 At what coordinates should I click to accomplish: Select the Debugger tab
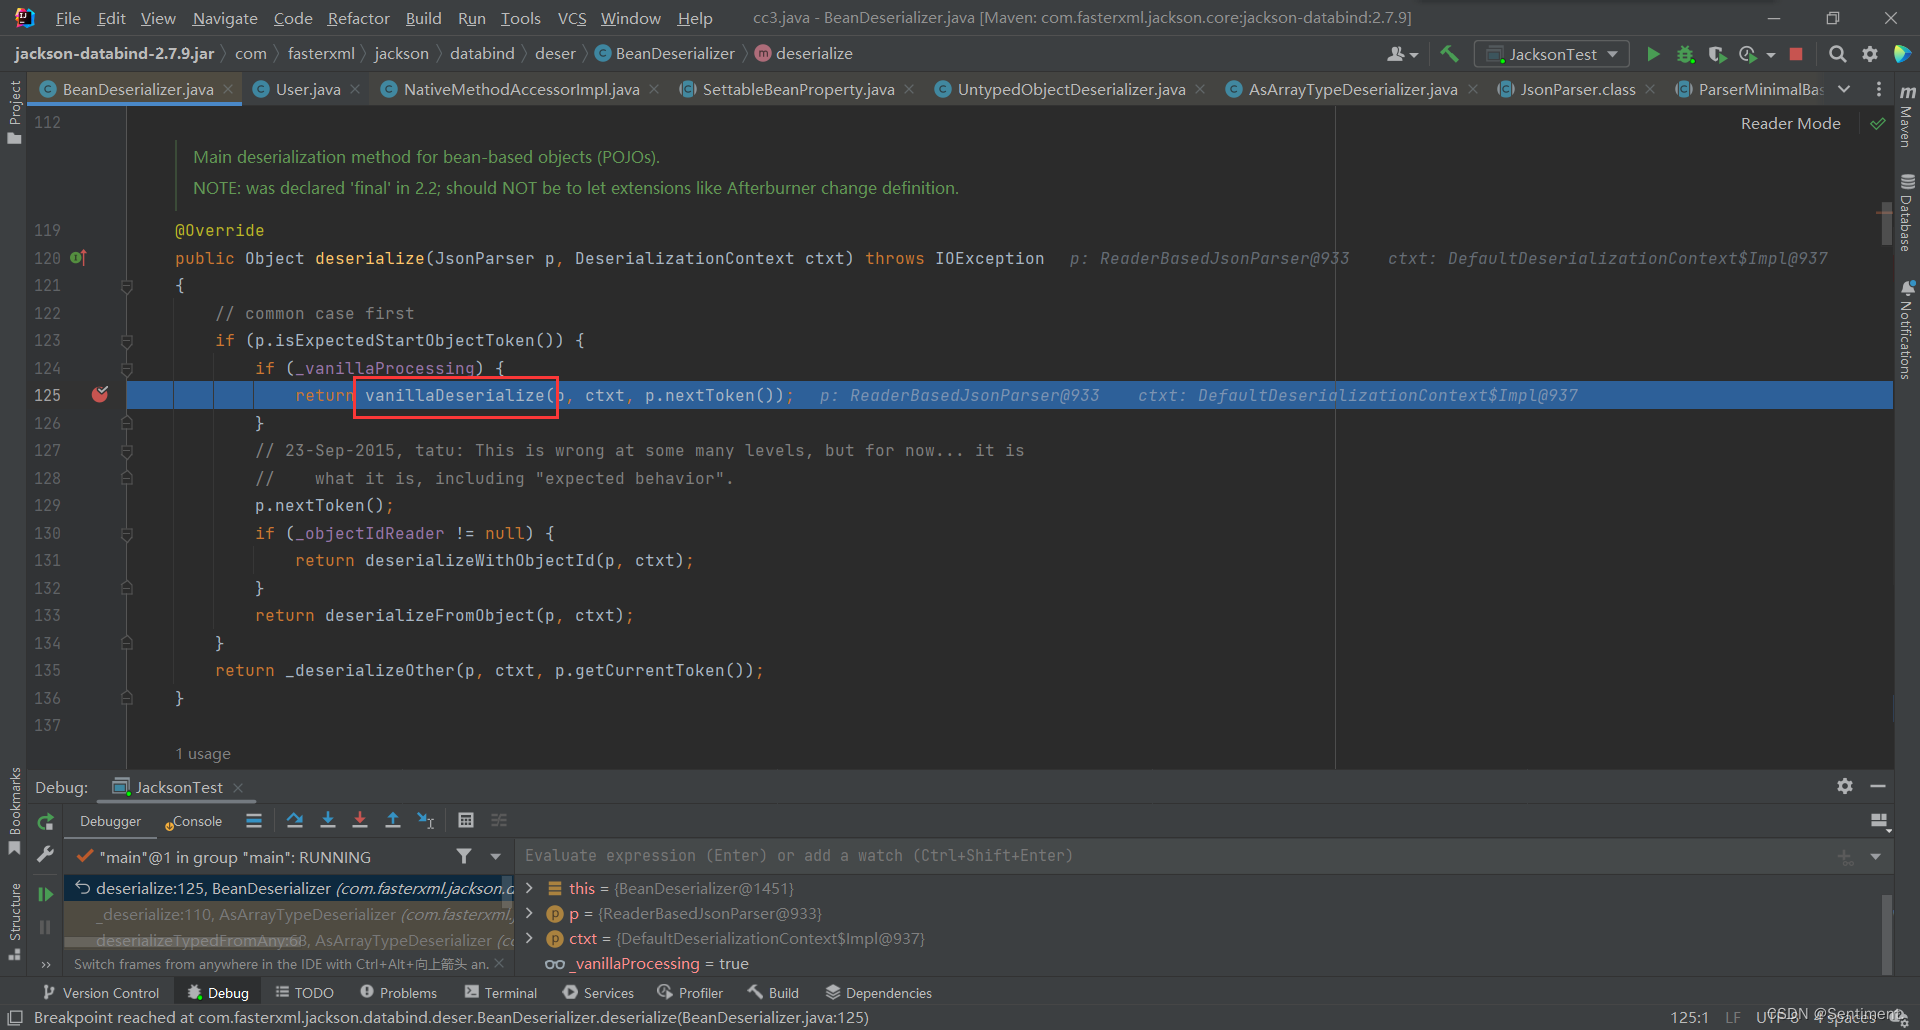coord(110,821)
